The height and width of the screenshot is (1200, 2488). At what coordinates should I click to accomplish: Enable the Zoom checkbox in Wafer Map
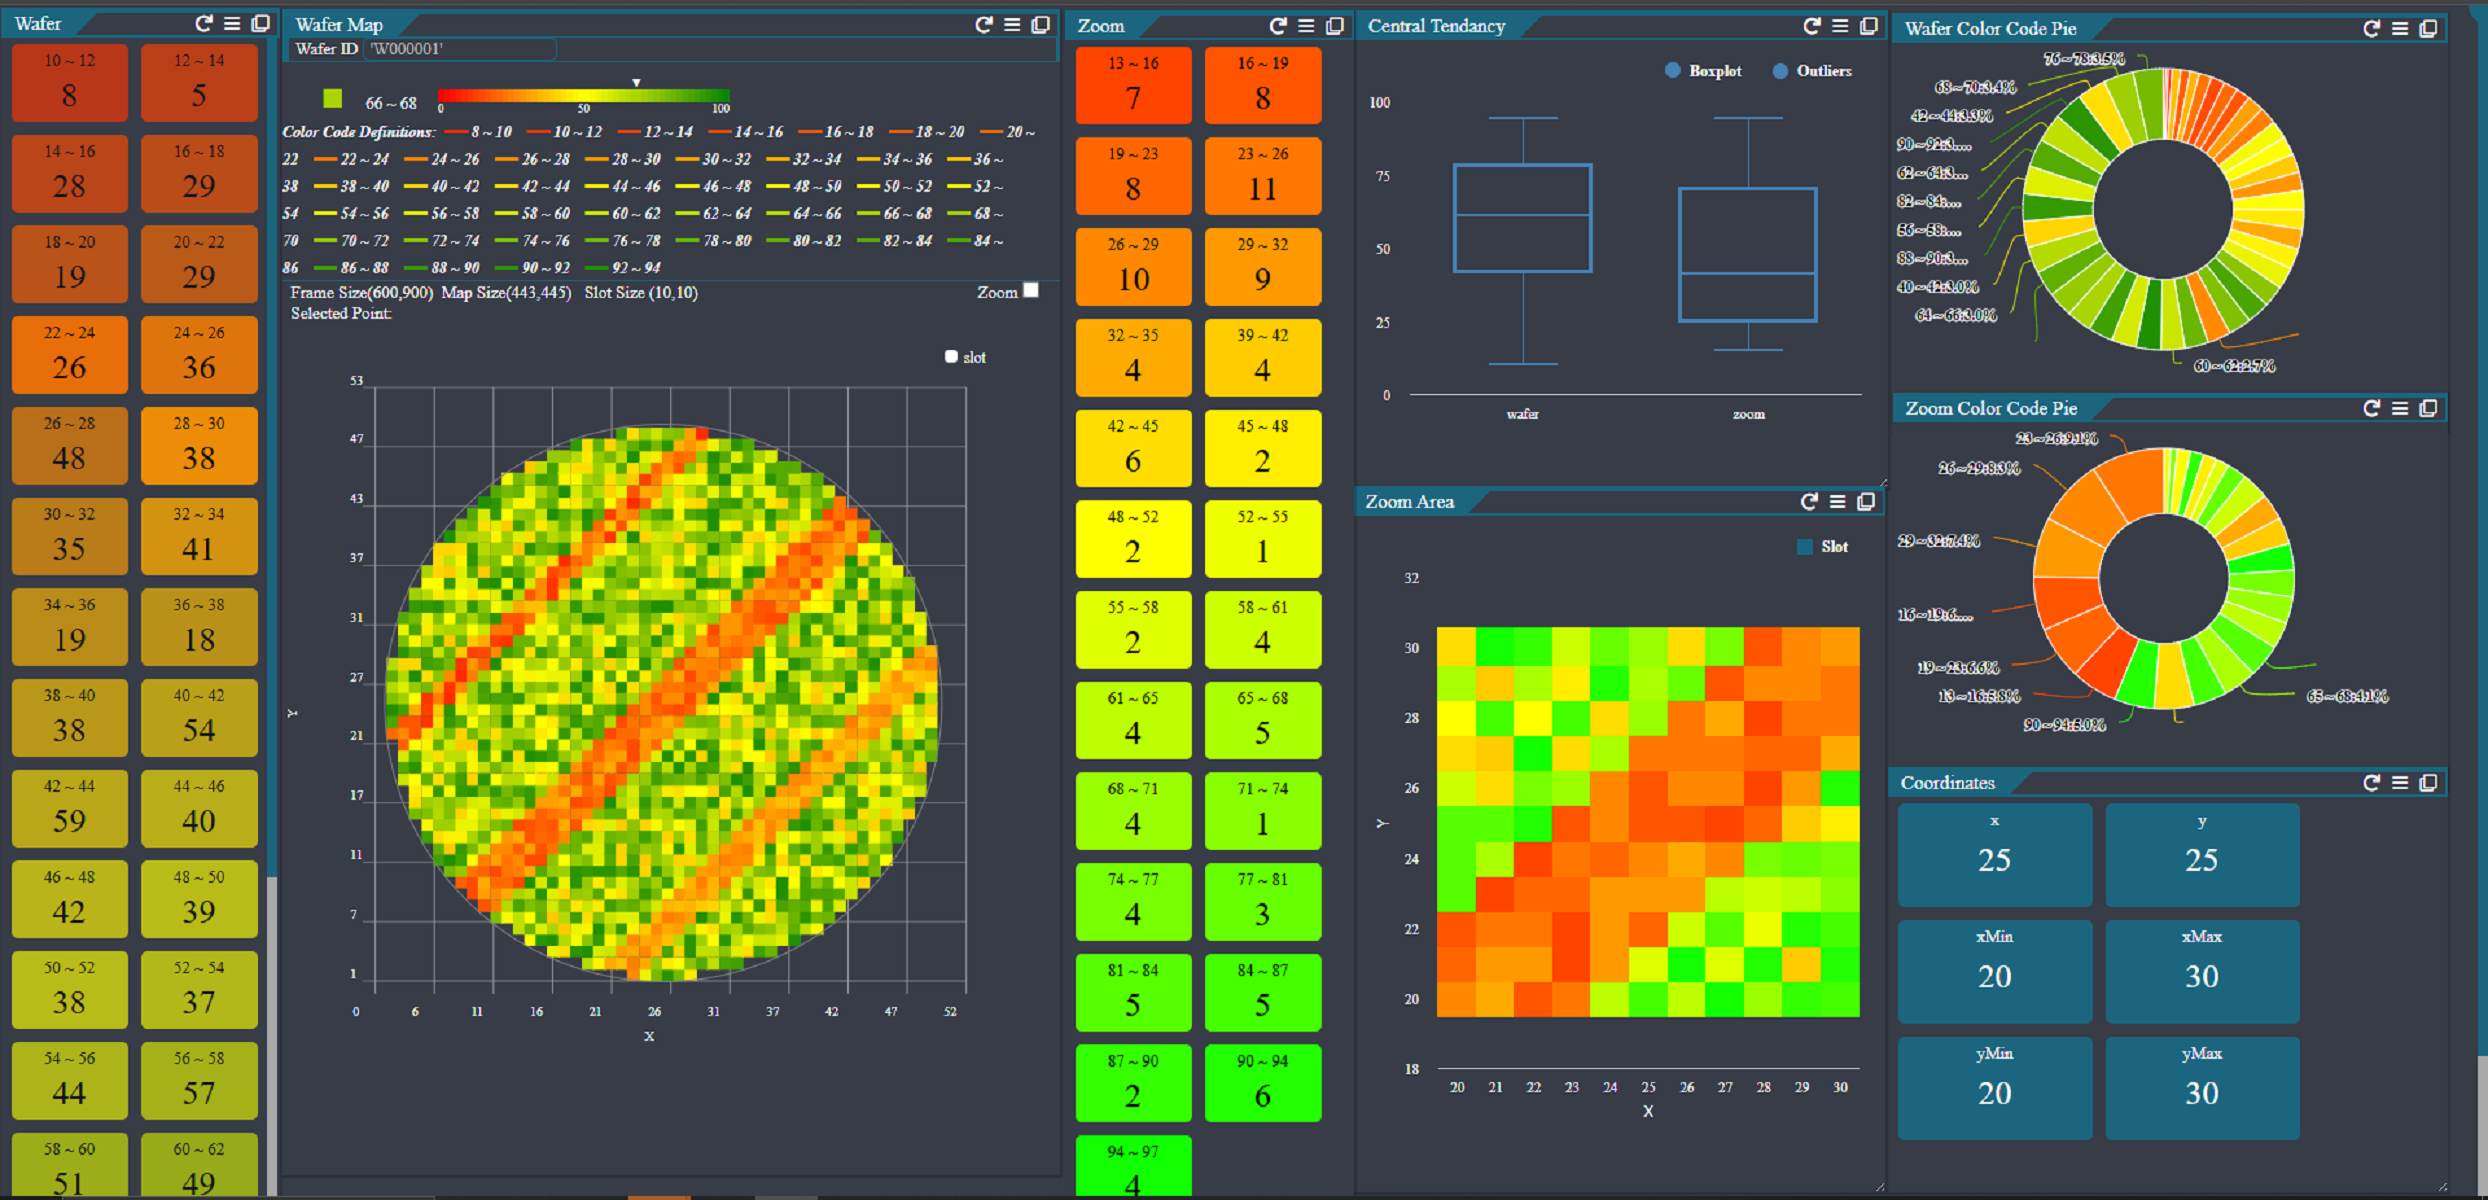(1031, 291)
